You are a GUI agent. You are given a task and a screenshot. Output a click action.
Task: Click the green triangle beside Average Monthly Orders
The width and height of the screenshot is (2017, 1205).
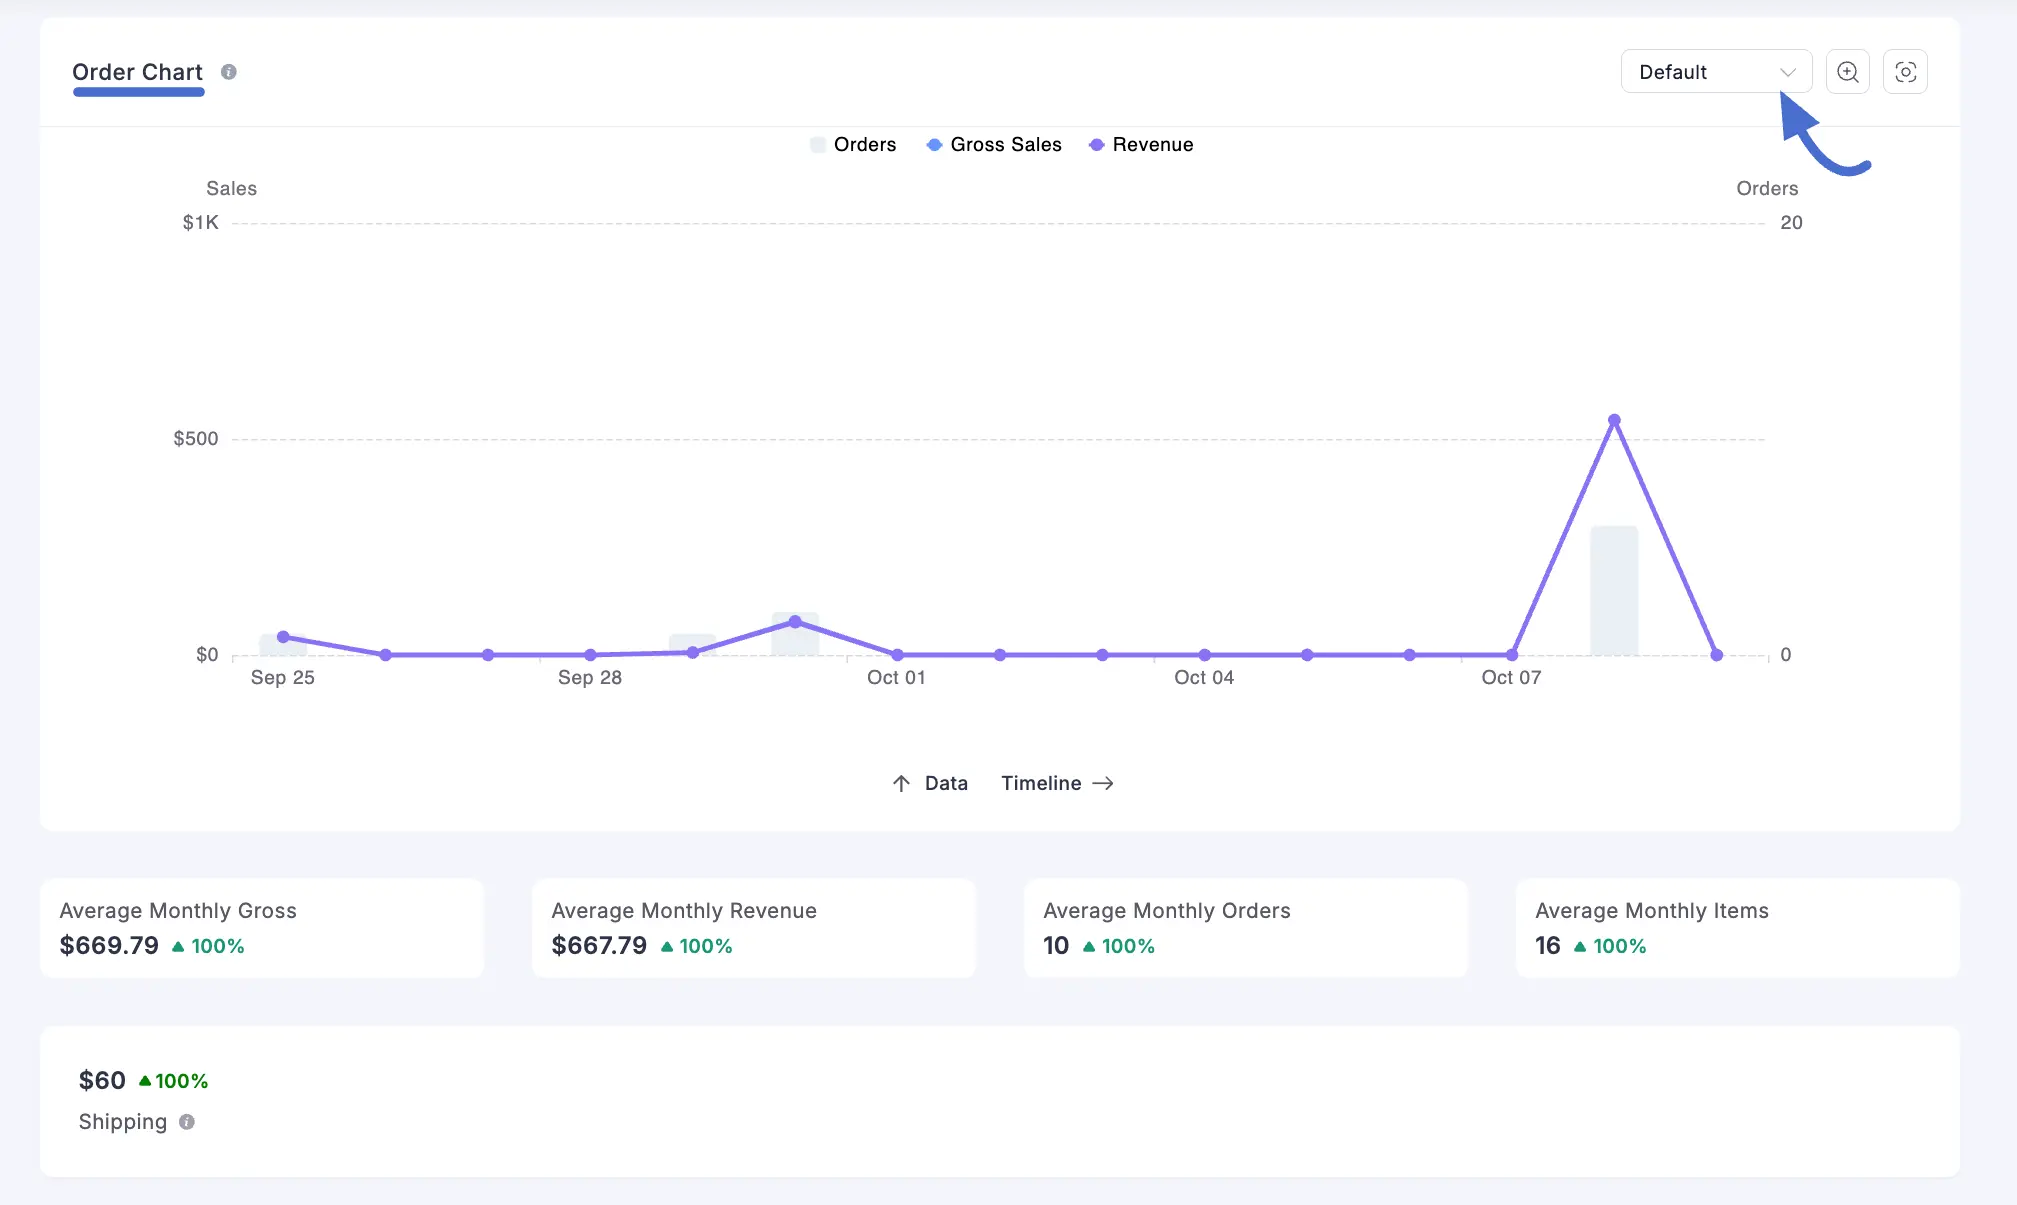[x=1088, y=945]
